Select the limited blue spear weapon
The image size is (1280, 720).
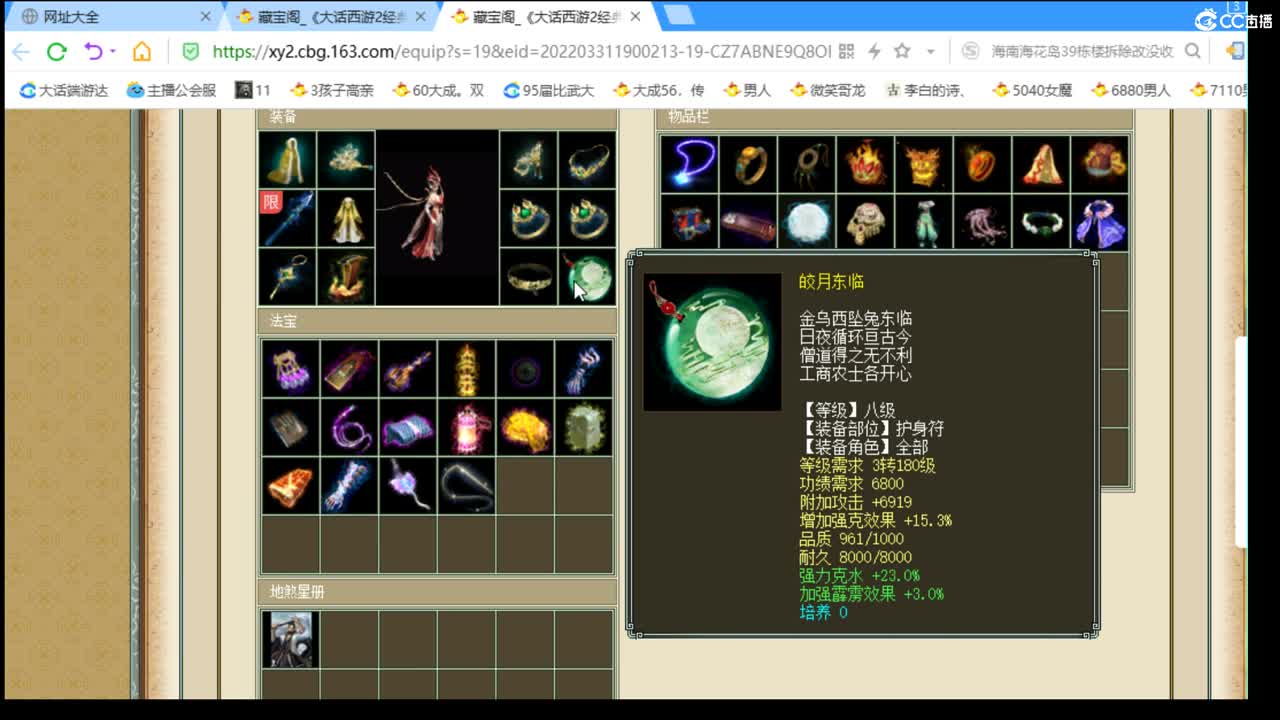287,218
